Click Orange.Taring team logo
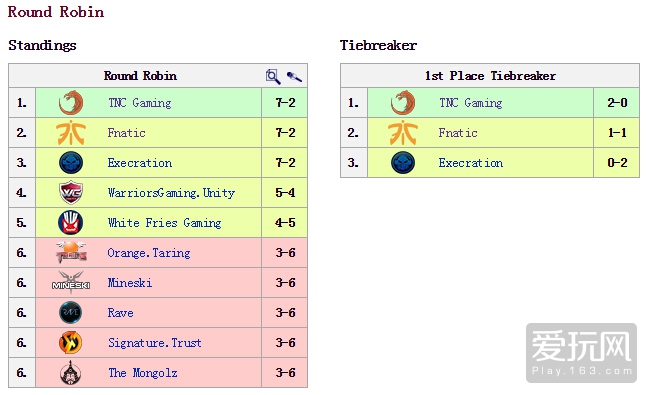 click(71, 253)
